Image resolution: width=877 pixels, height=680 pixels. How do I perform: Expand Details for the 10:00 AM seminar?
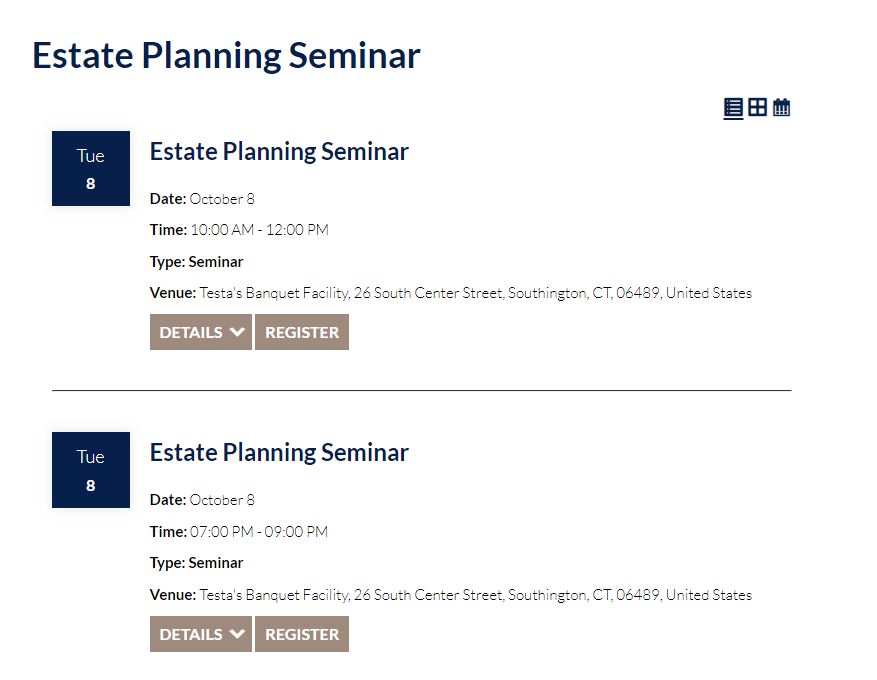(x=201, y=332)
